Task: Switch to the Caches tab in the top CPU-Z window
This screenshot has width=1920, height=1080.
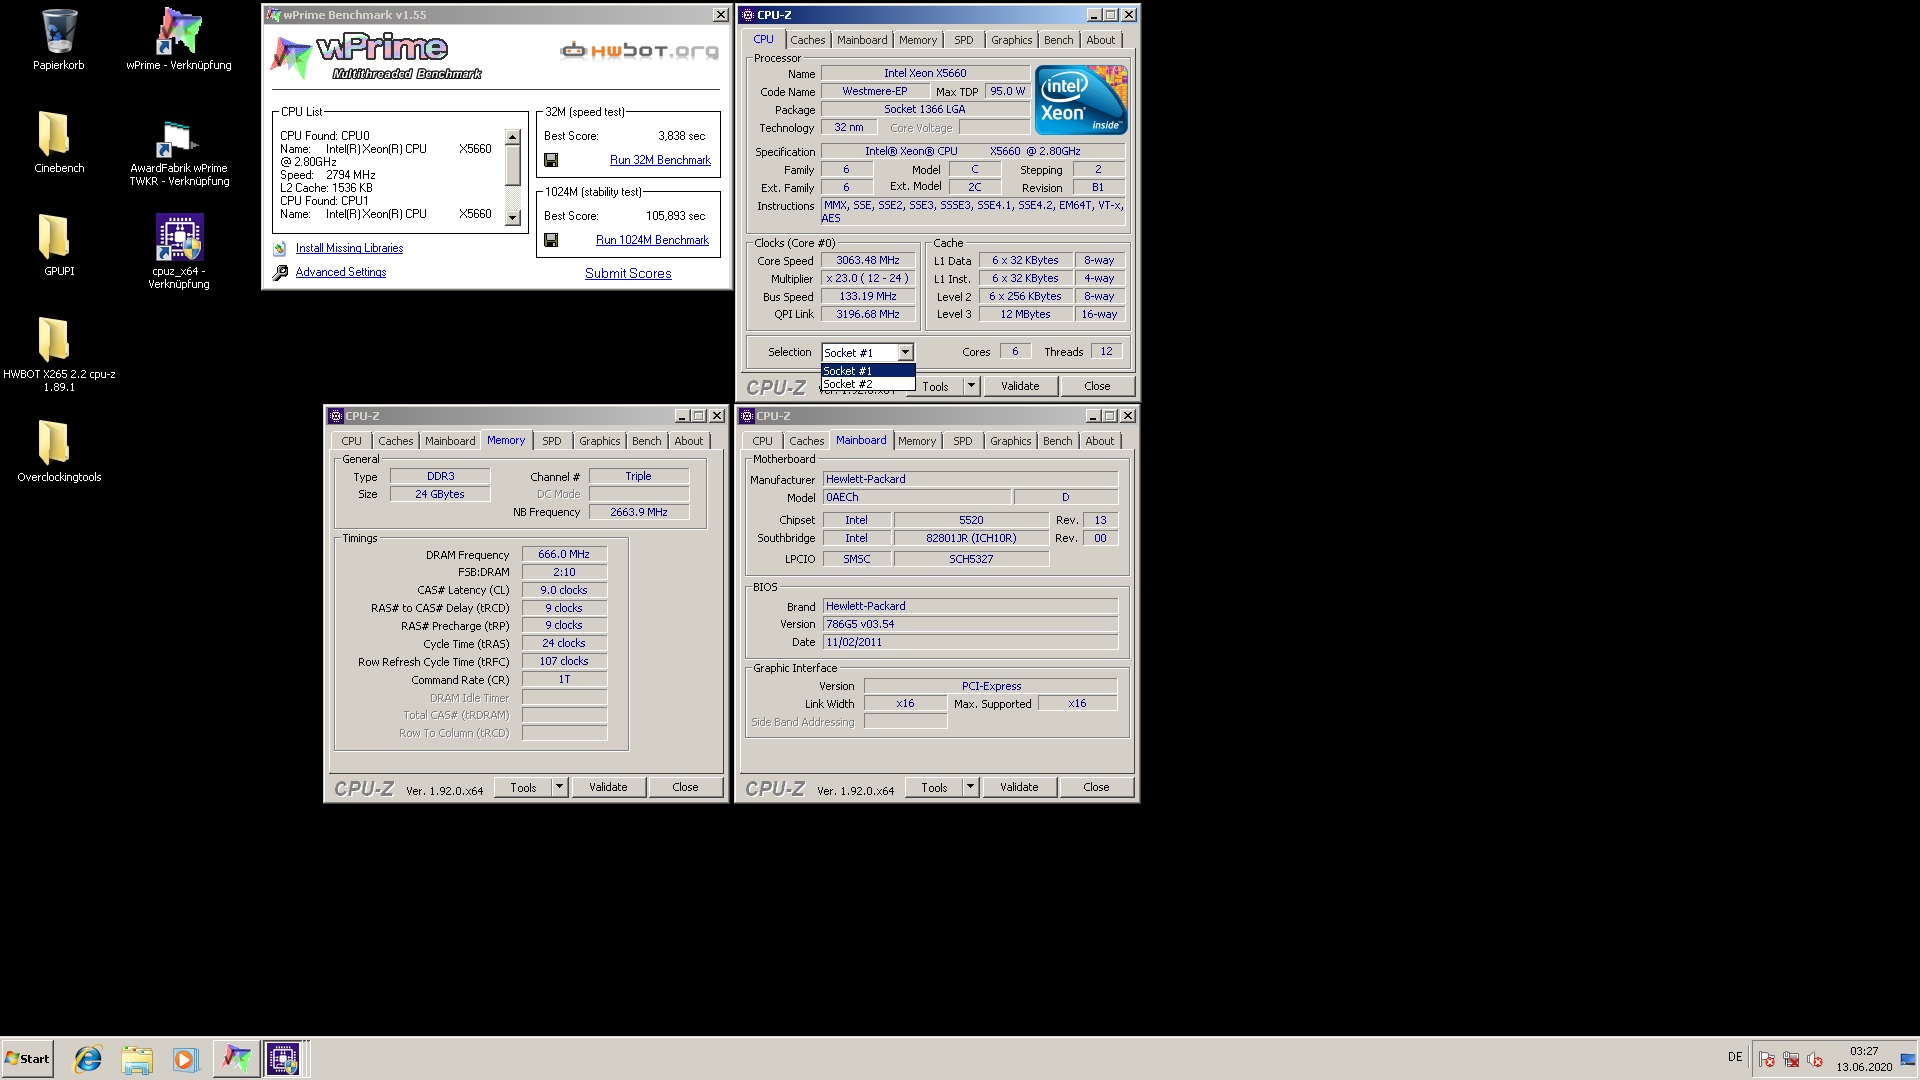Action: click(808, 40)
